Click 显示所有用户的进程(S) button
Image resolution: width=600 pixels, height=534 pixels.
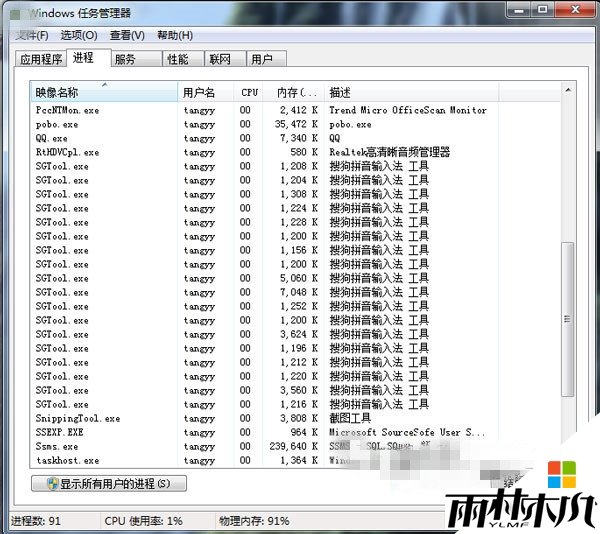[x=109, y=484]
